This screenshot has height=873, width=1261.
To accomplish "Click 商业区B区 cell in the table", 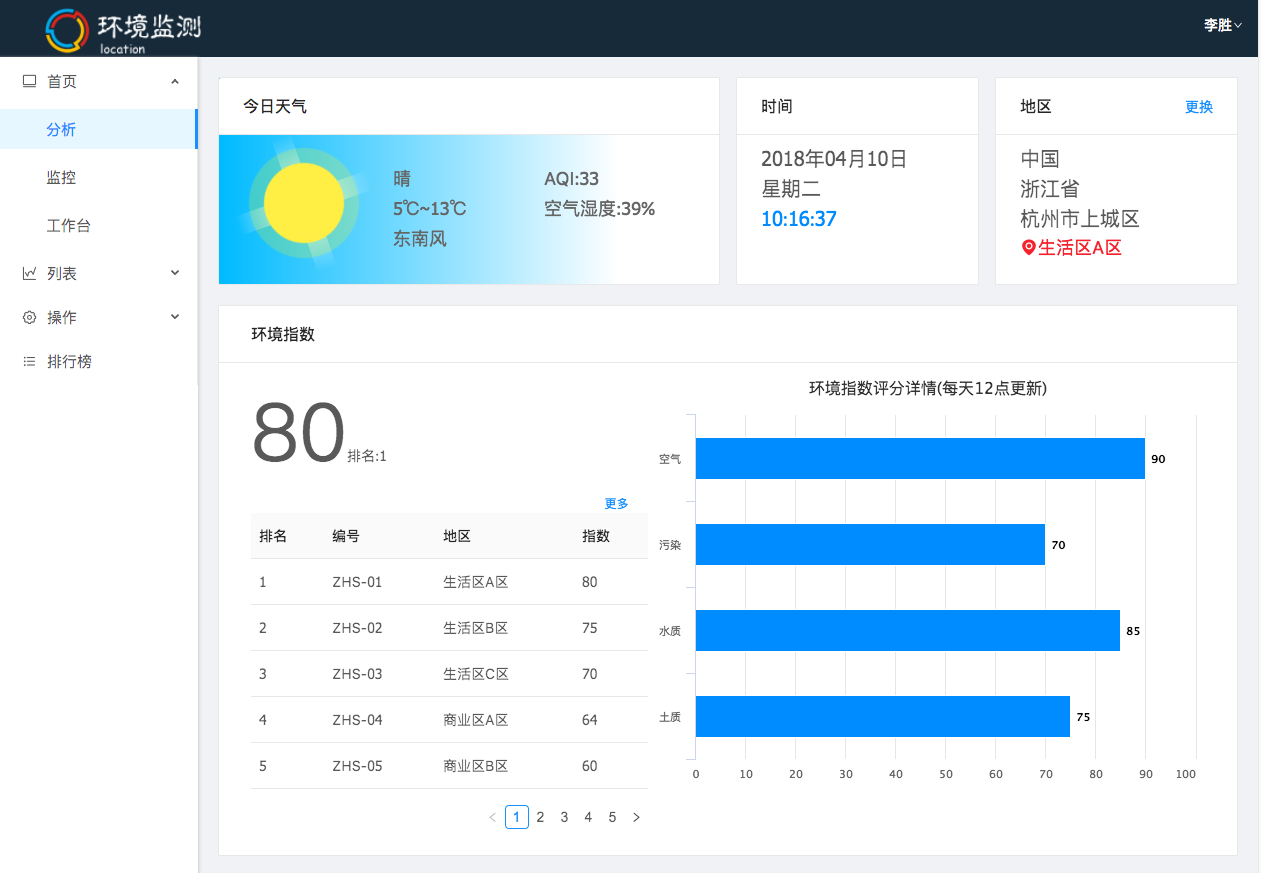I will click(x=476, y=766).
